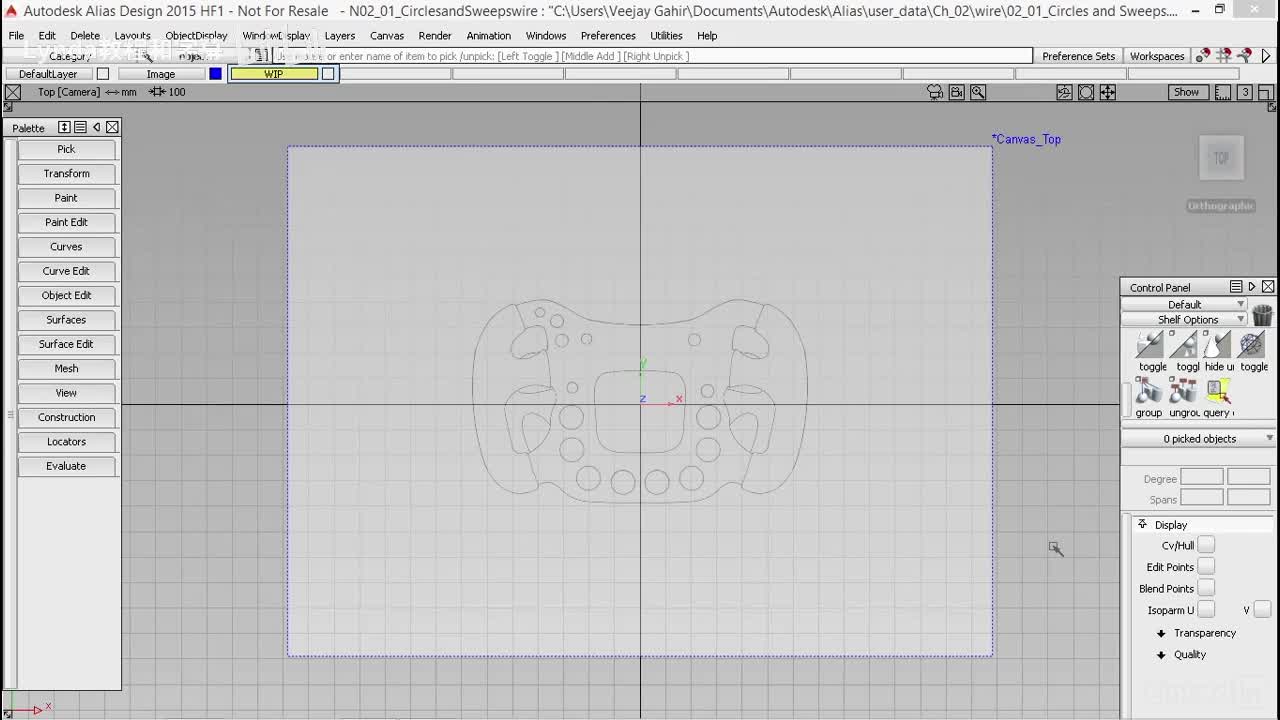Screen dimensions: 1280x720
Task: Open the Palette list menu icon
Action: point(80,127)
